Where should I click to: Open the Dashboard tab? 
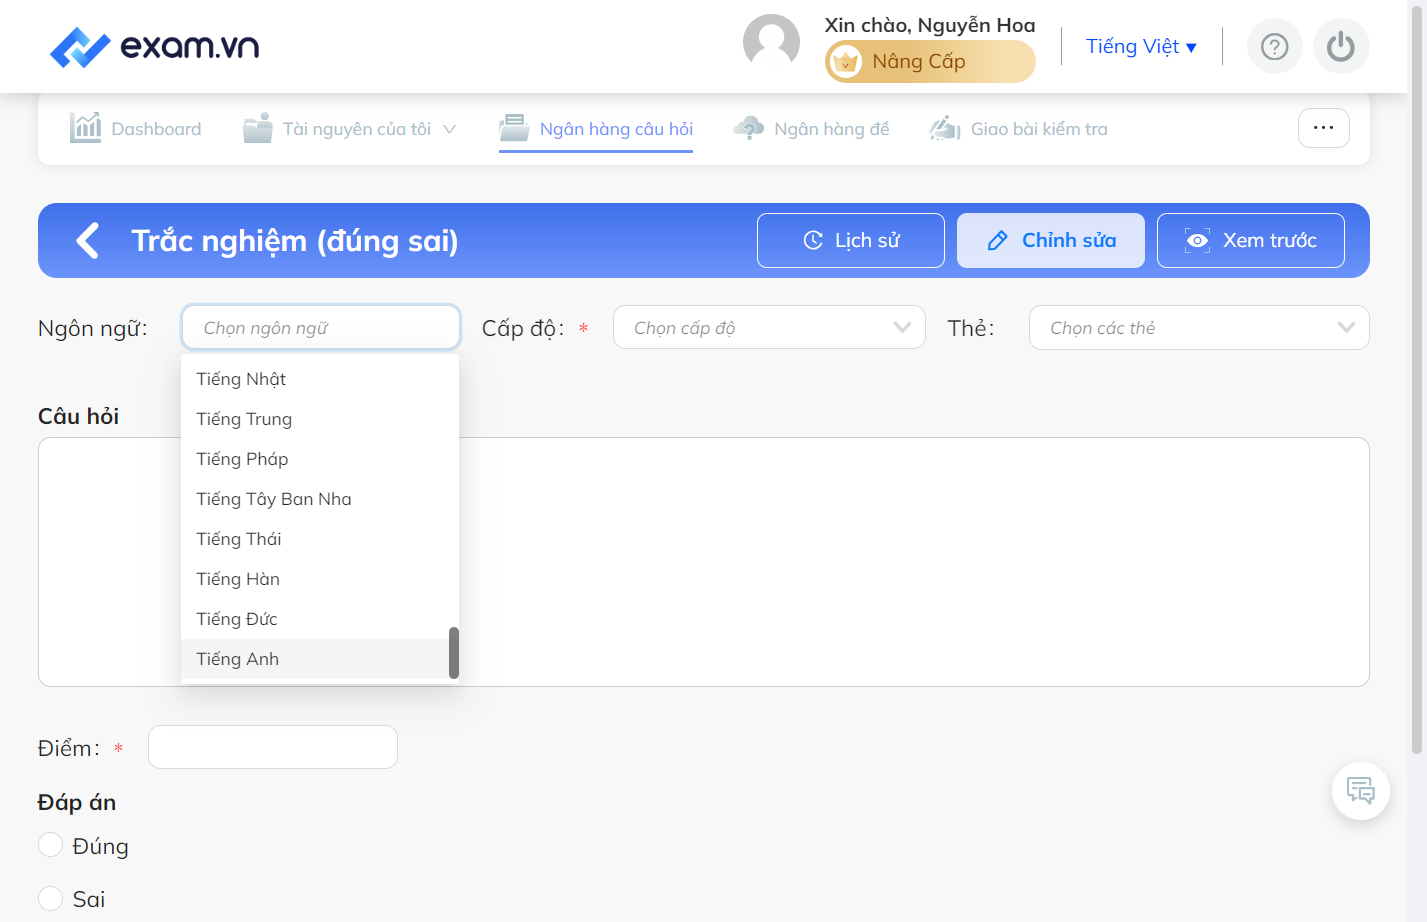point(136,129)
